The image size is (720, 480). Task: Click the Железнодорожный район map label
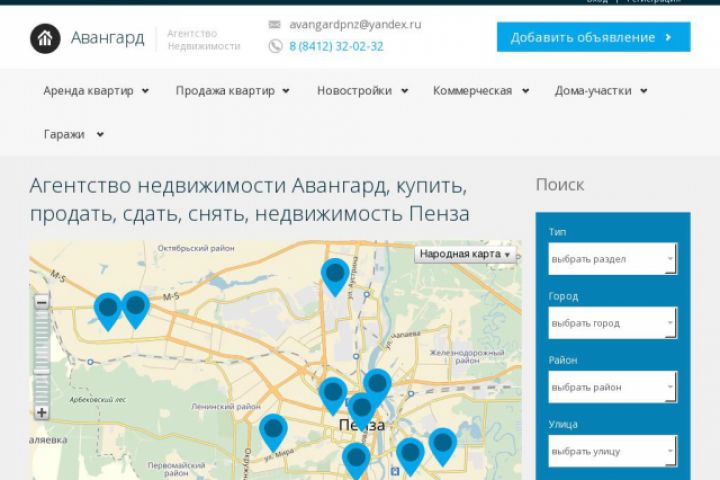(x=467, y=356)
